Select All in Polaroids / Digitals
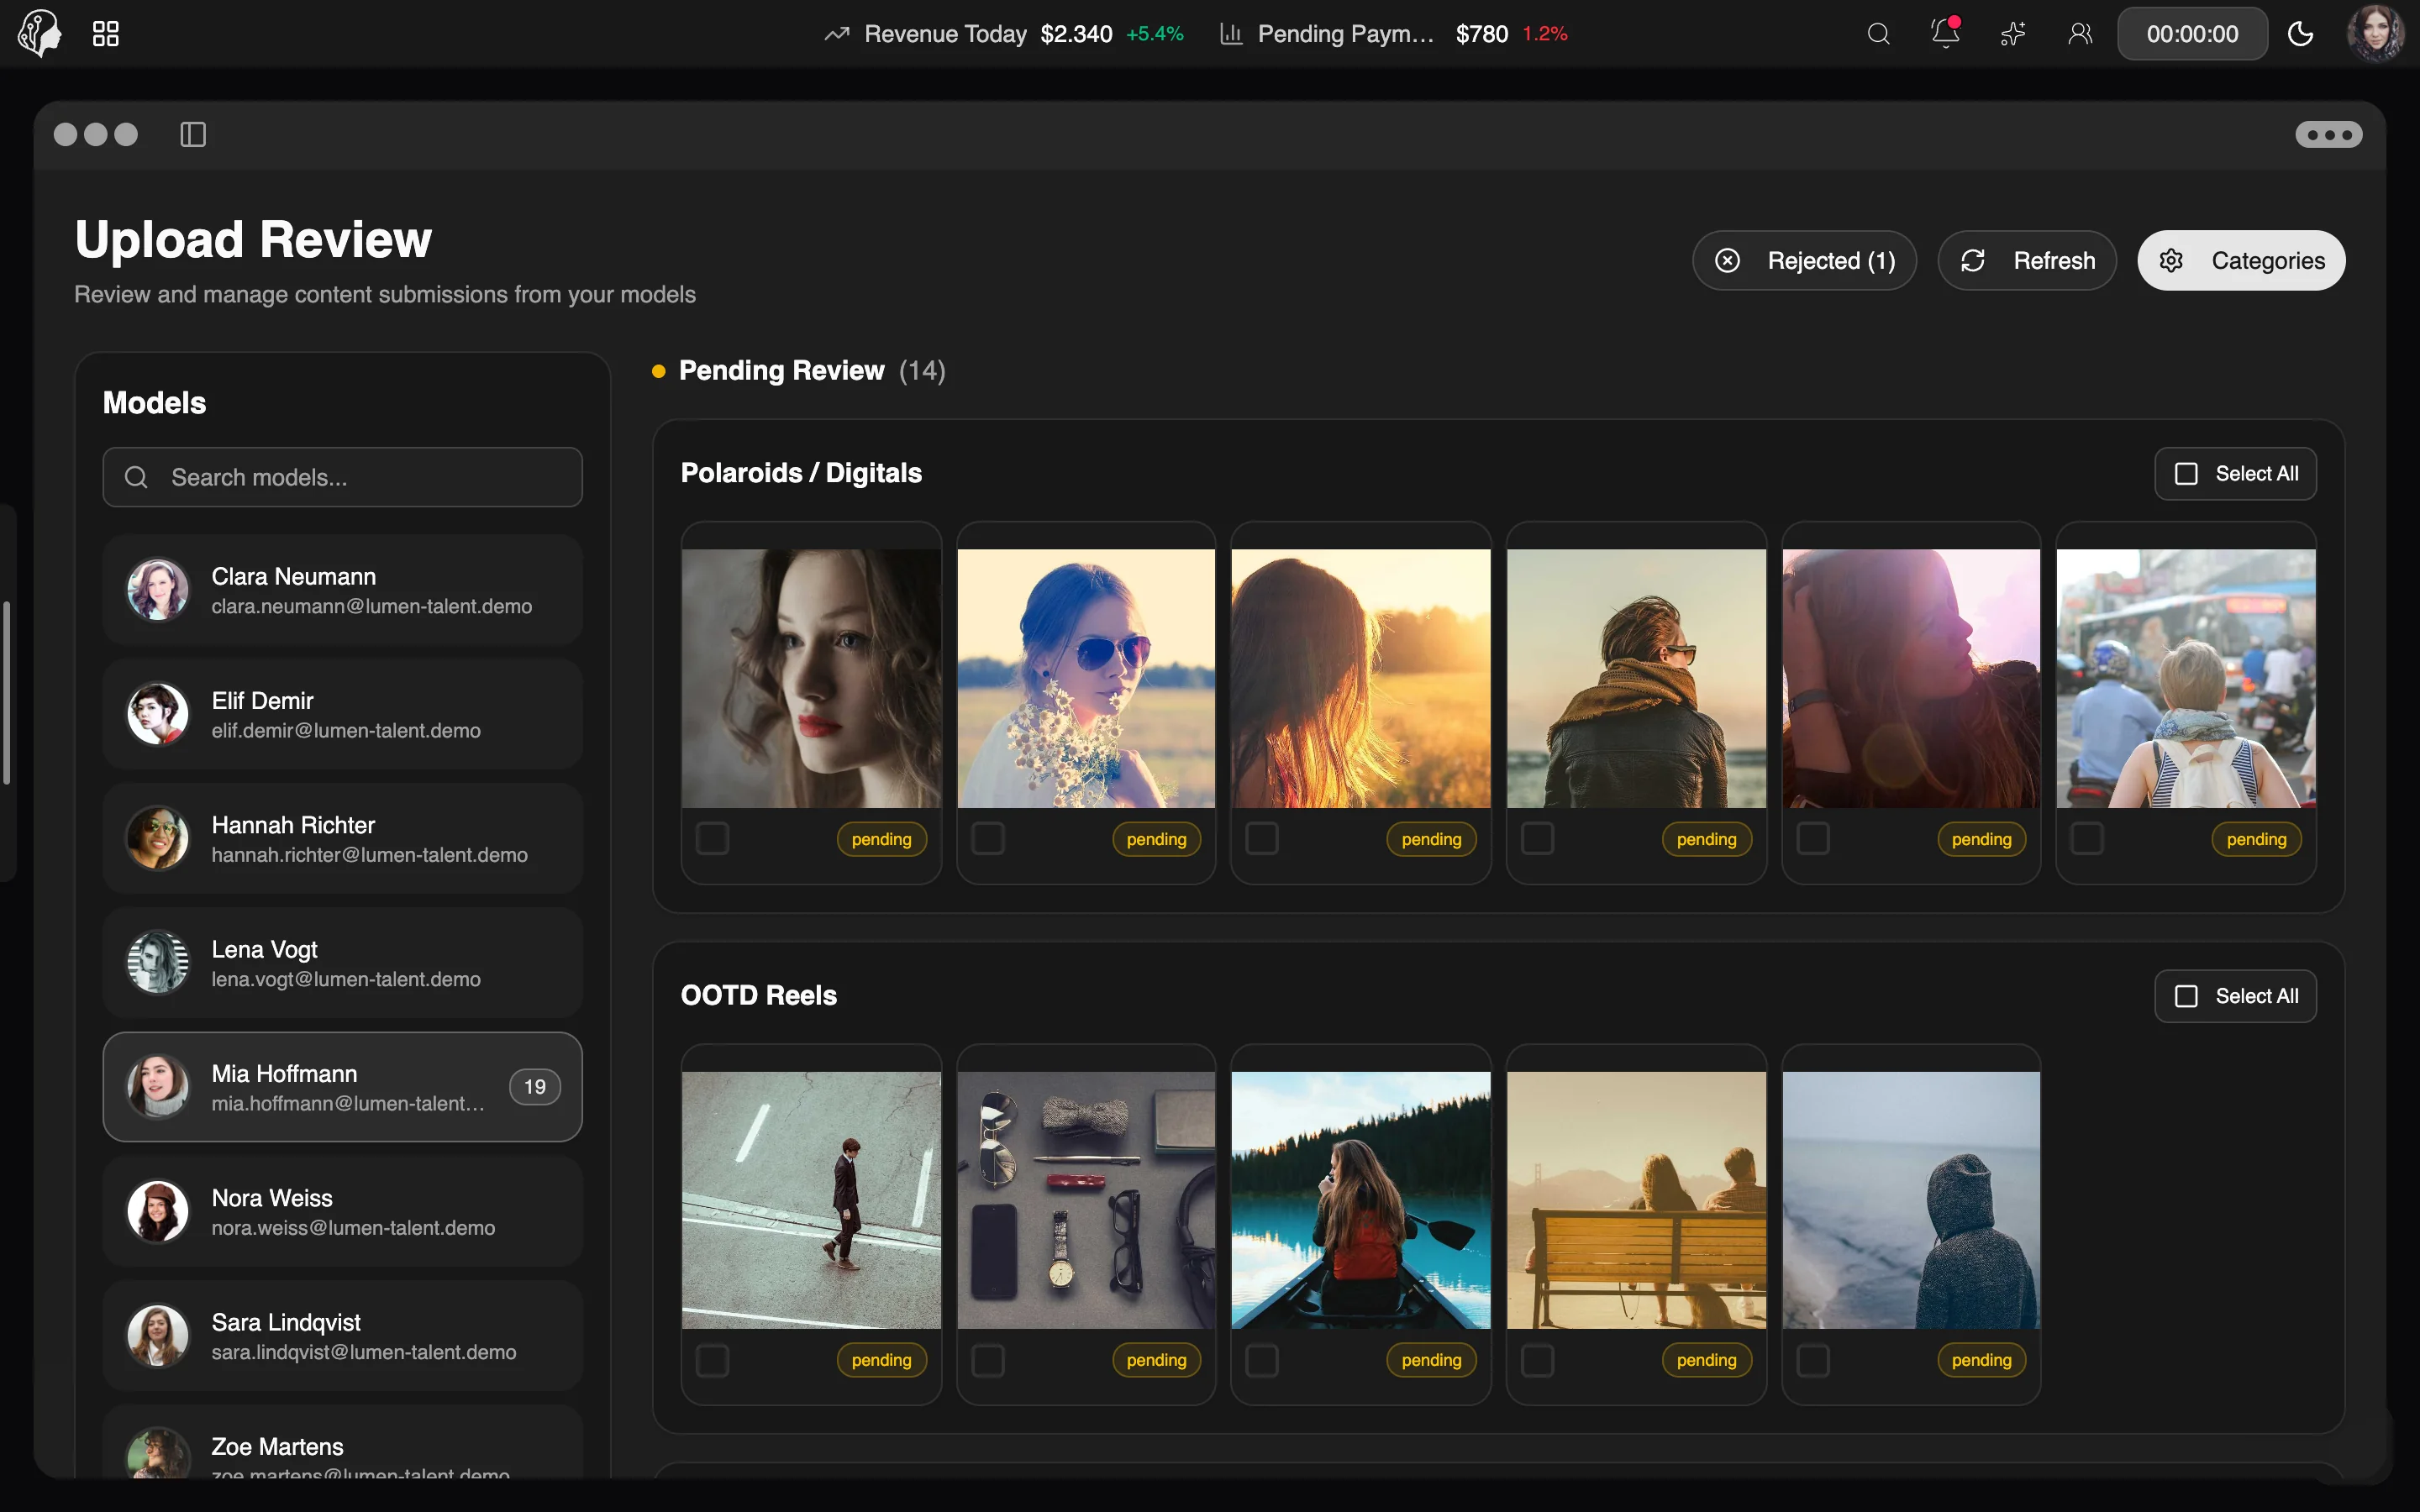This screenshot has height=1512, width=2420. tap(2235, 473)
